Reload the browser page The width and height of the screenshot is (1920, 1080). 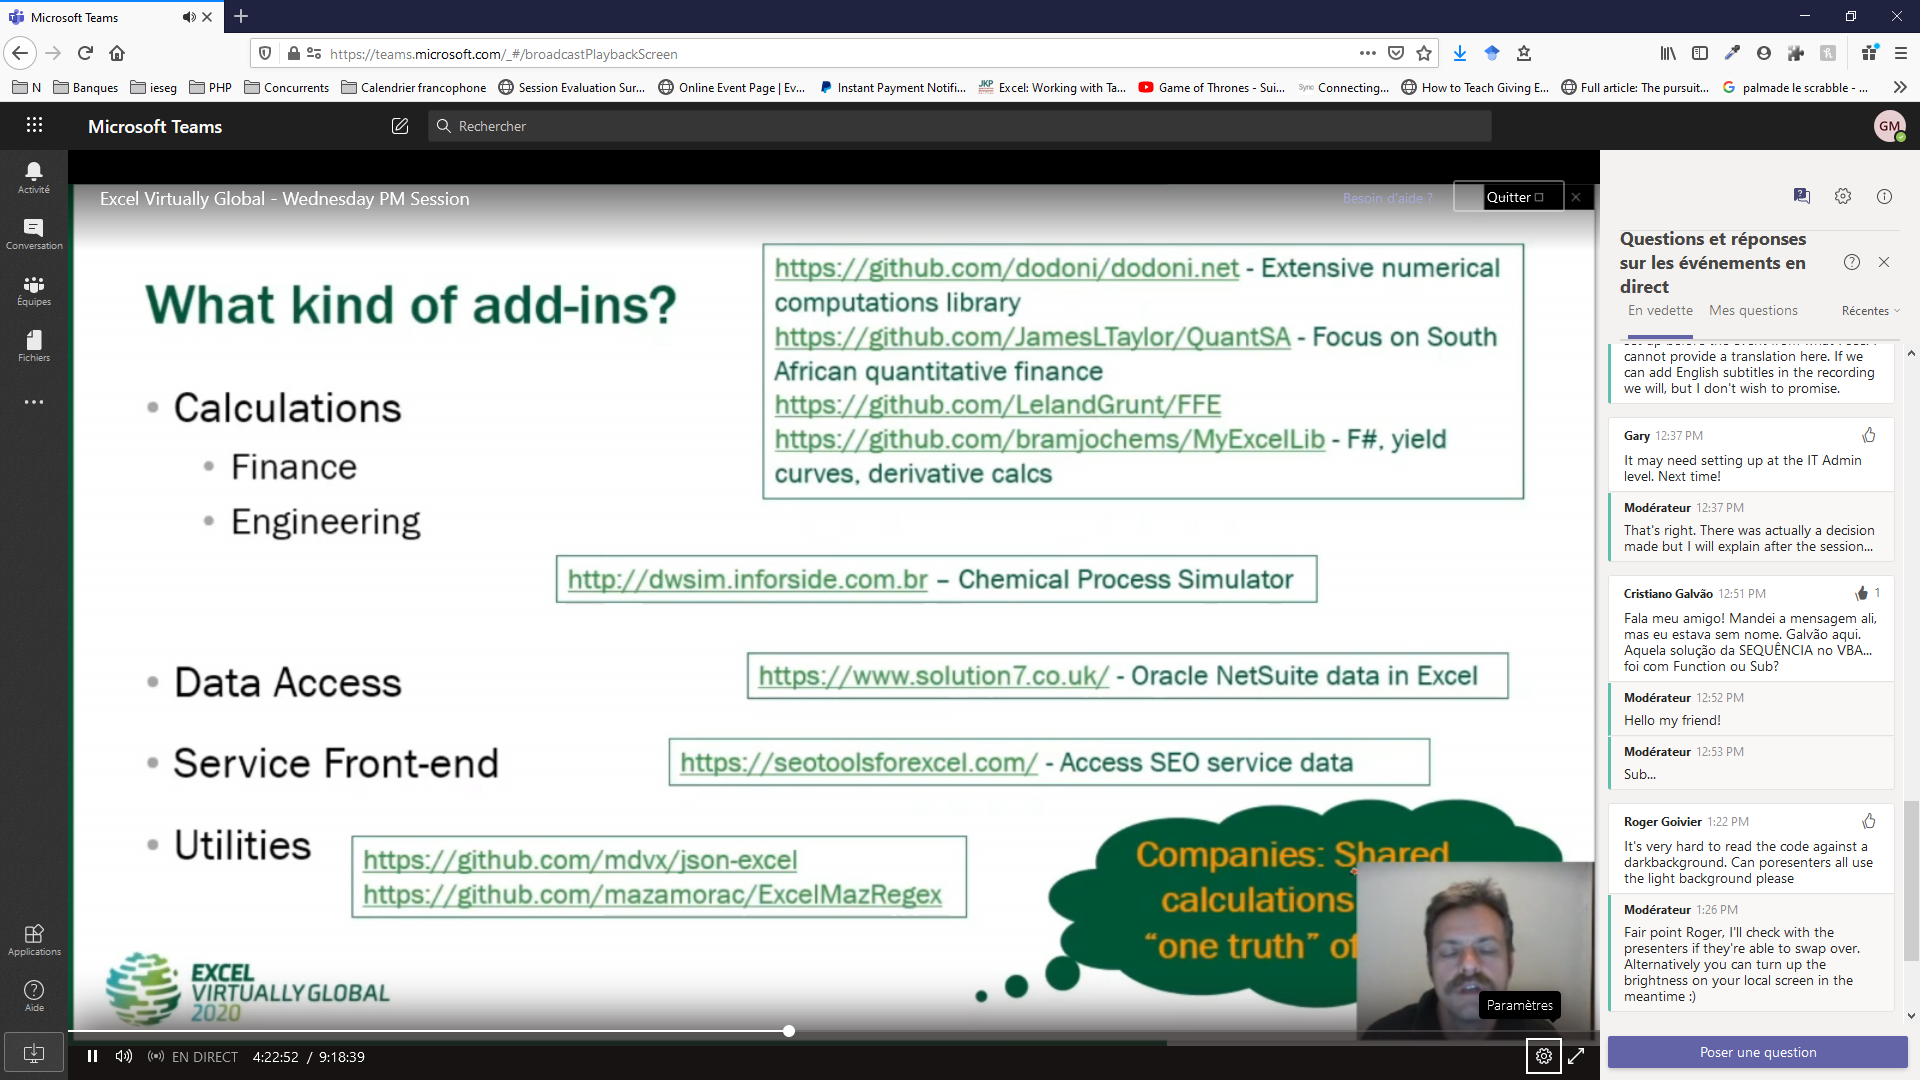(x=85, y=53)
